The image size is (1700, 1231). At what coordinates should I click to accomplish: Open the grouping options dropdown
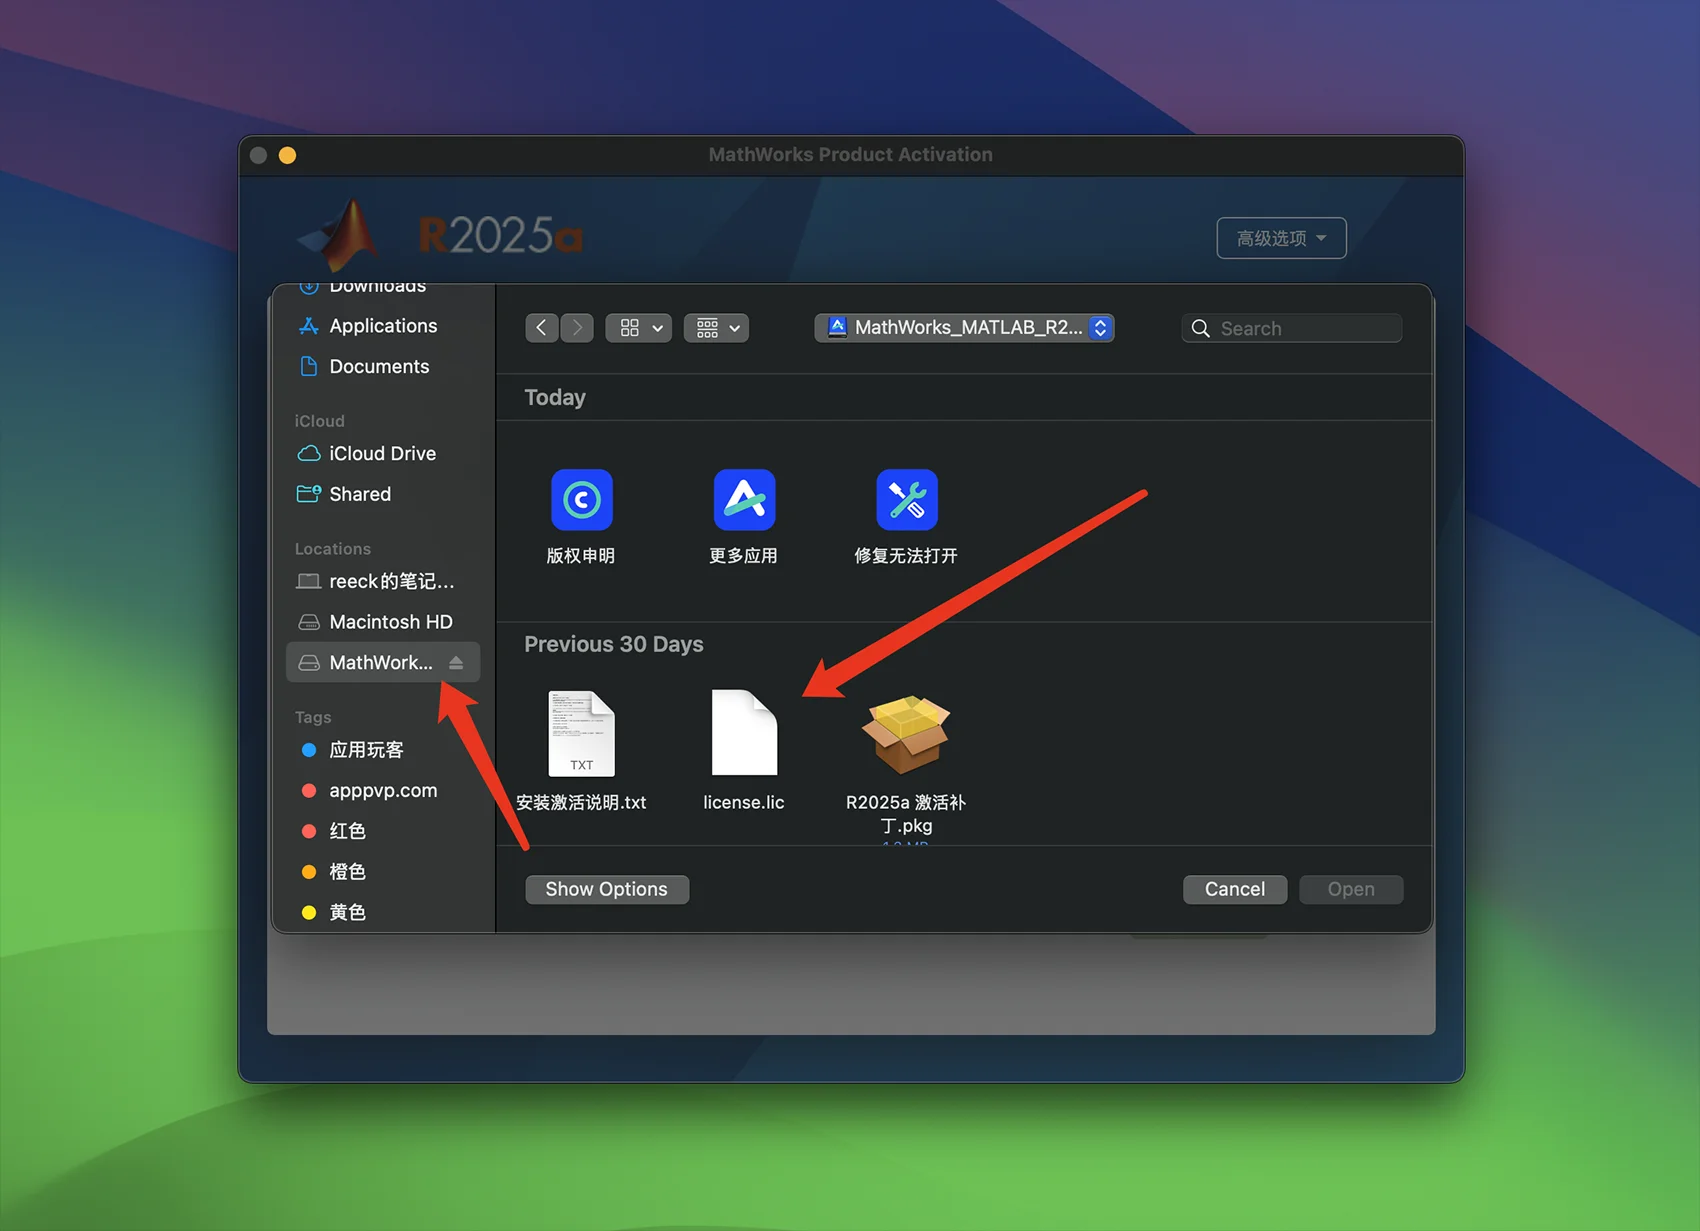tap(717, 328)
